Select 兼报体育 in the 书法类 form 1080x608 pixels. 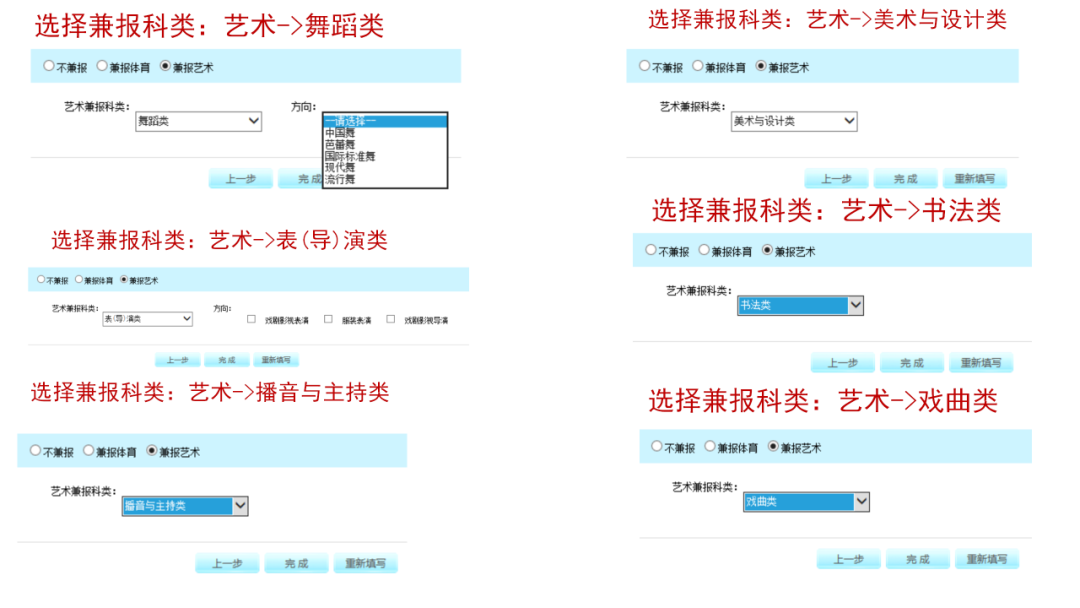tap(704, 250)
